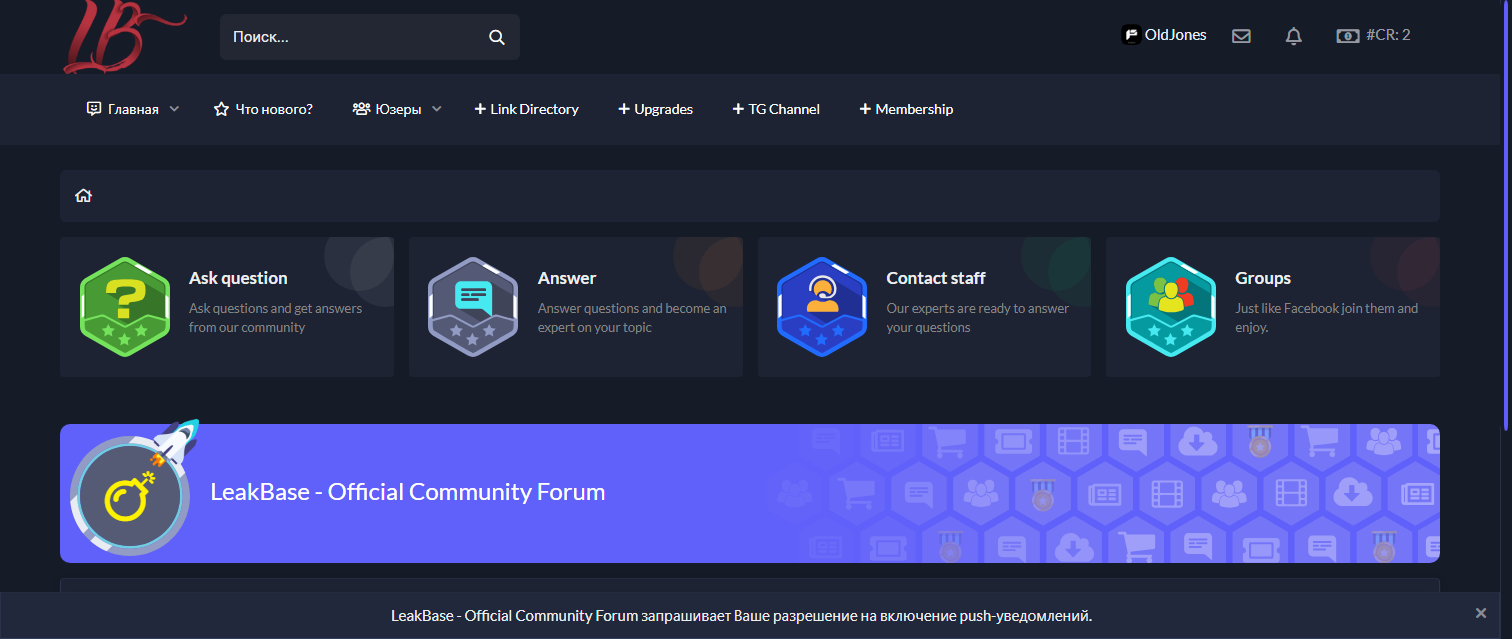Open the Answer card title

point(567,278)
